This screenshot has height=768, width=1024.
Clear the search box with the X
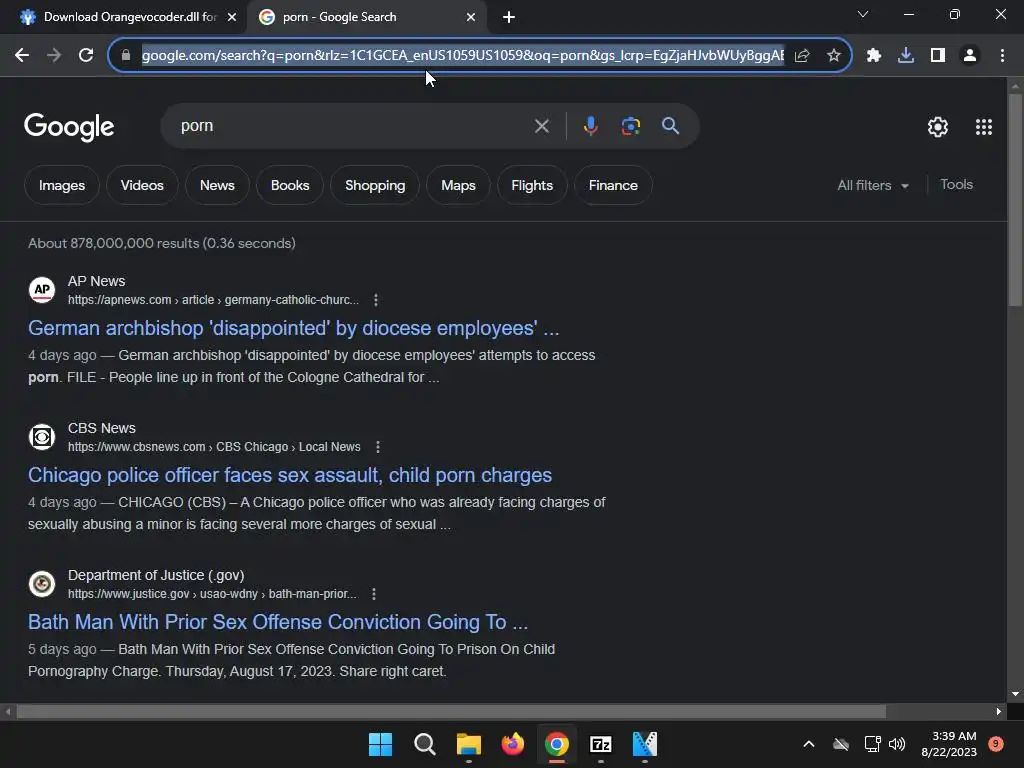point(541,126)
